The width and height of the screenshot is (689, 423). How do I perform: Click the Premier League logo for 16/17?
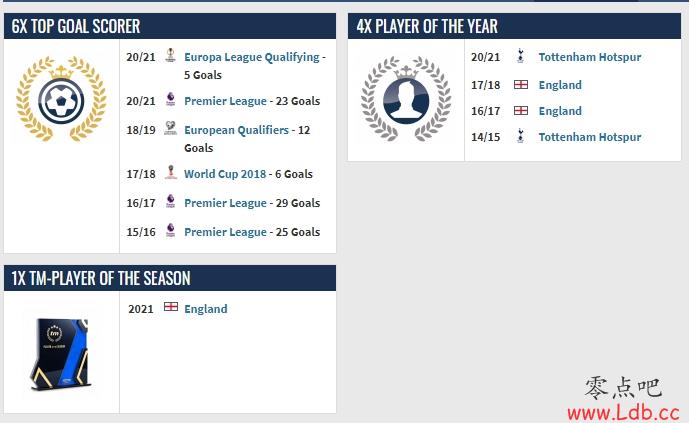pyautogui.click(x=170, y=201)
